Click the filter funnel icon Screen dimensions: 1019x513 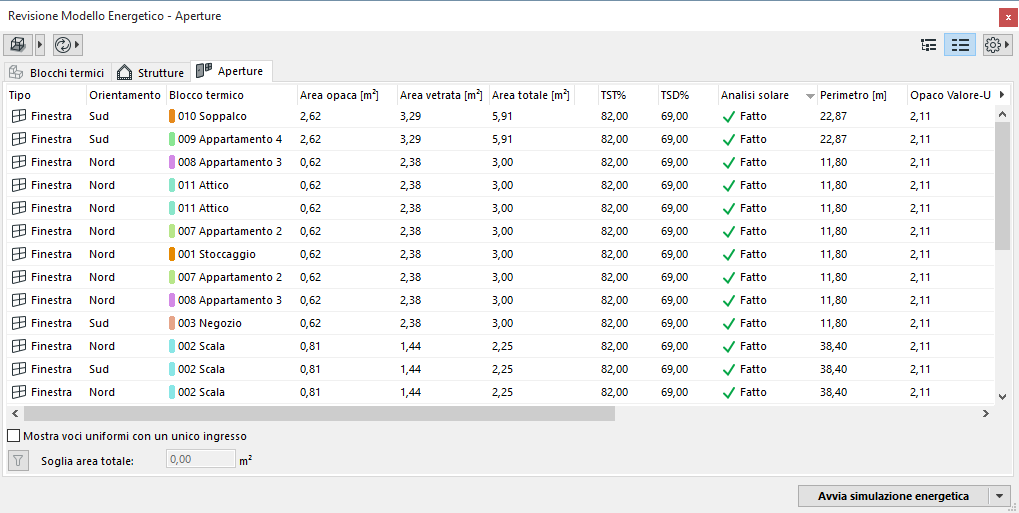coord(18,460)
